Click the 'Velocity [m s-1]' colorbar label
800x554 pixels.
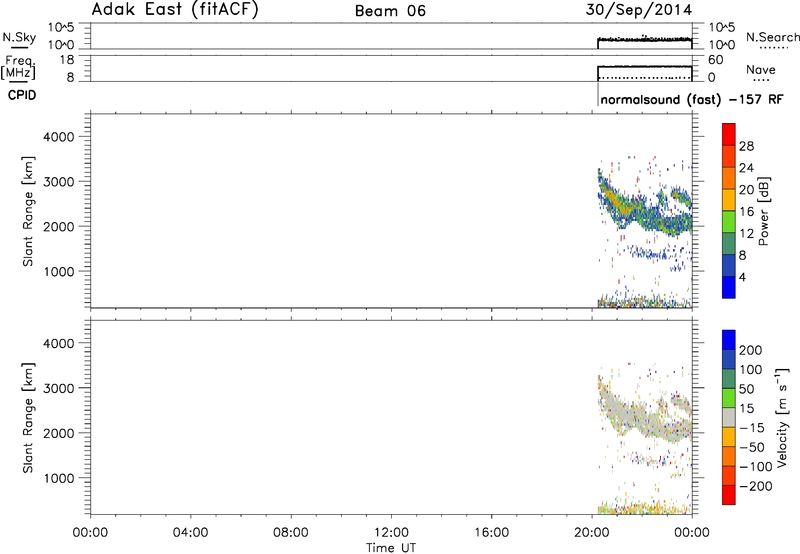[x=783, y=417]
